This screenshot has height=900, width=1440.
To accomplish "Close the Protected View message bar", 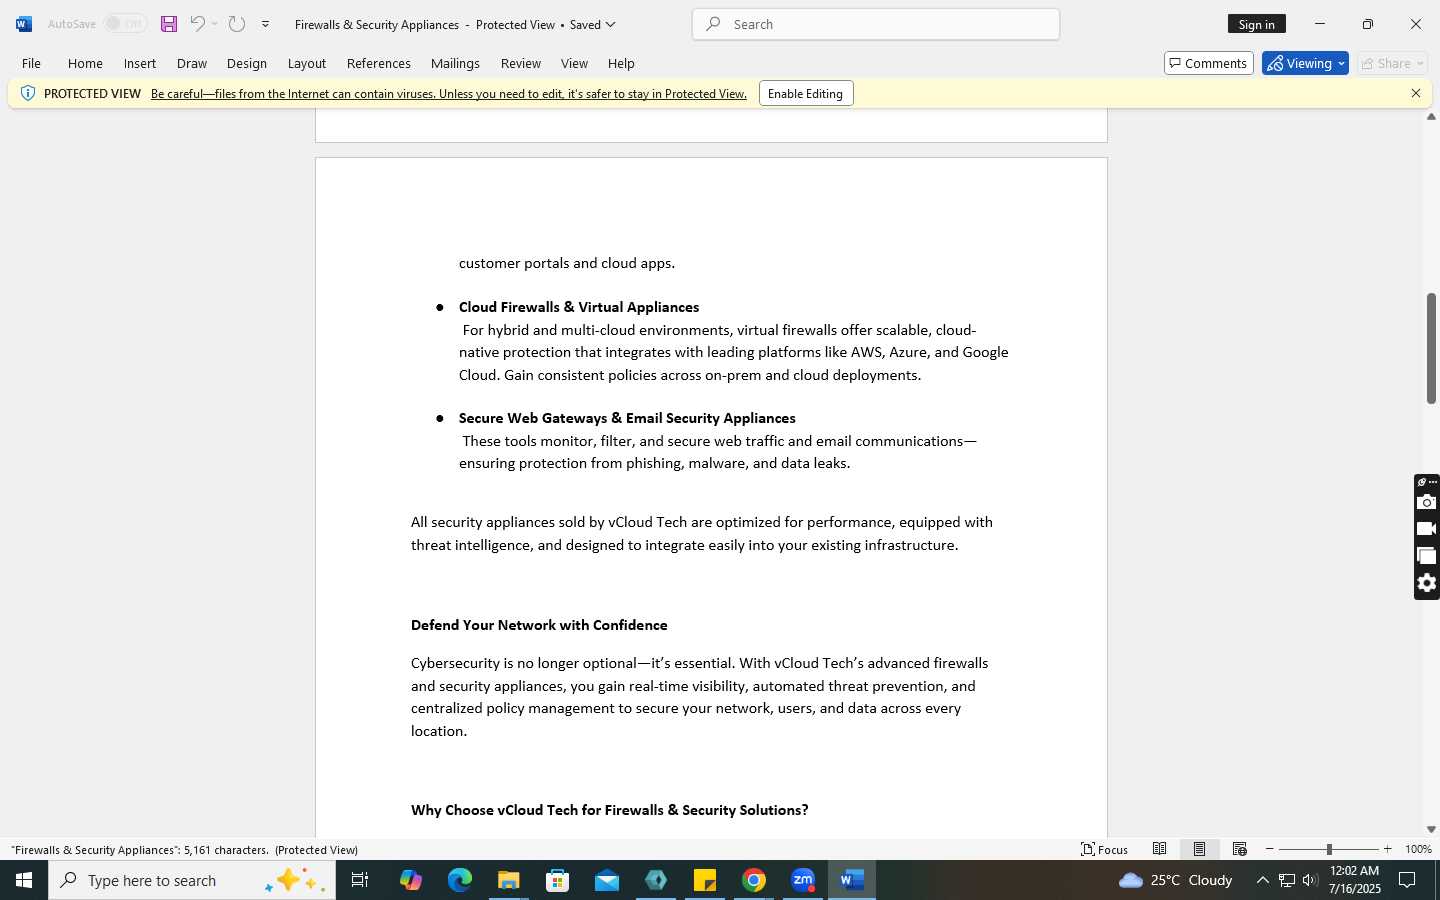I will (1416, 93).
